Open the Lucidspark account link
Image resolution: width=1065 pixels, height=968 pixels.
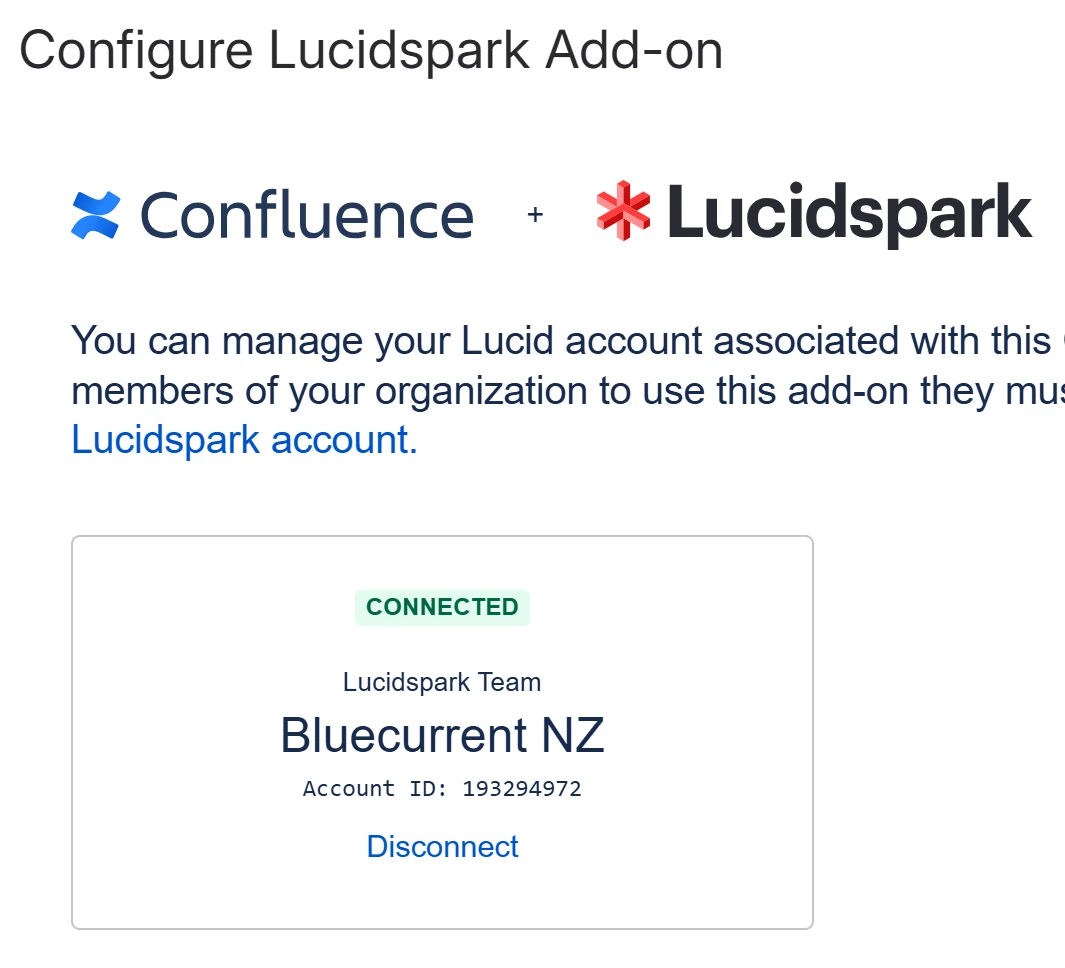coord(245,440)
